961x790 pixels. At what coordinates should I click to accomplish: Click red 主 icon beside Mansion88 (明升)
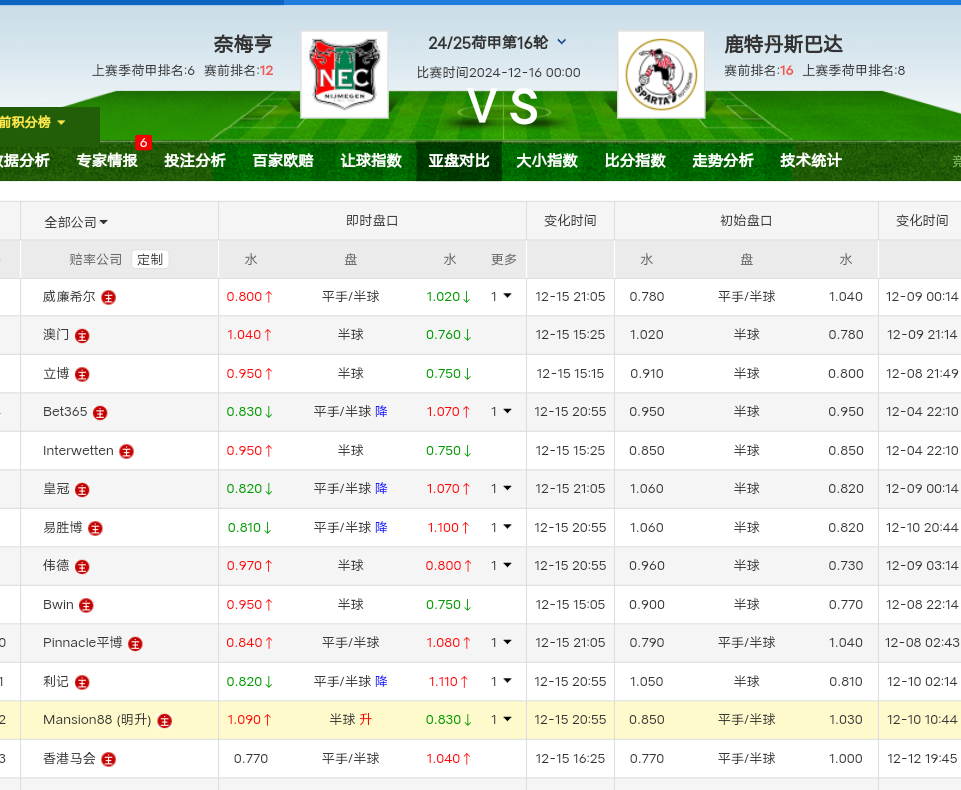coord(164,721)
